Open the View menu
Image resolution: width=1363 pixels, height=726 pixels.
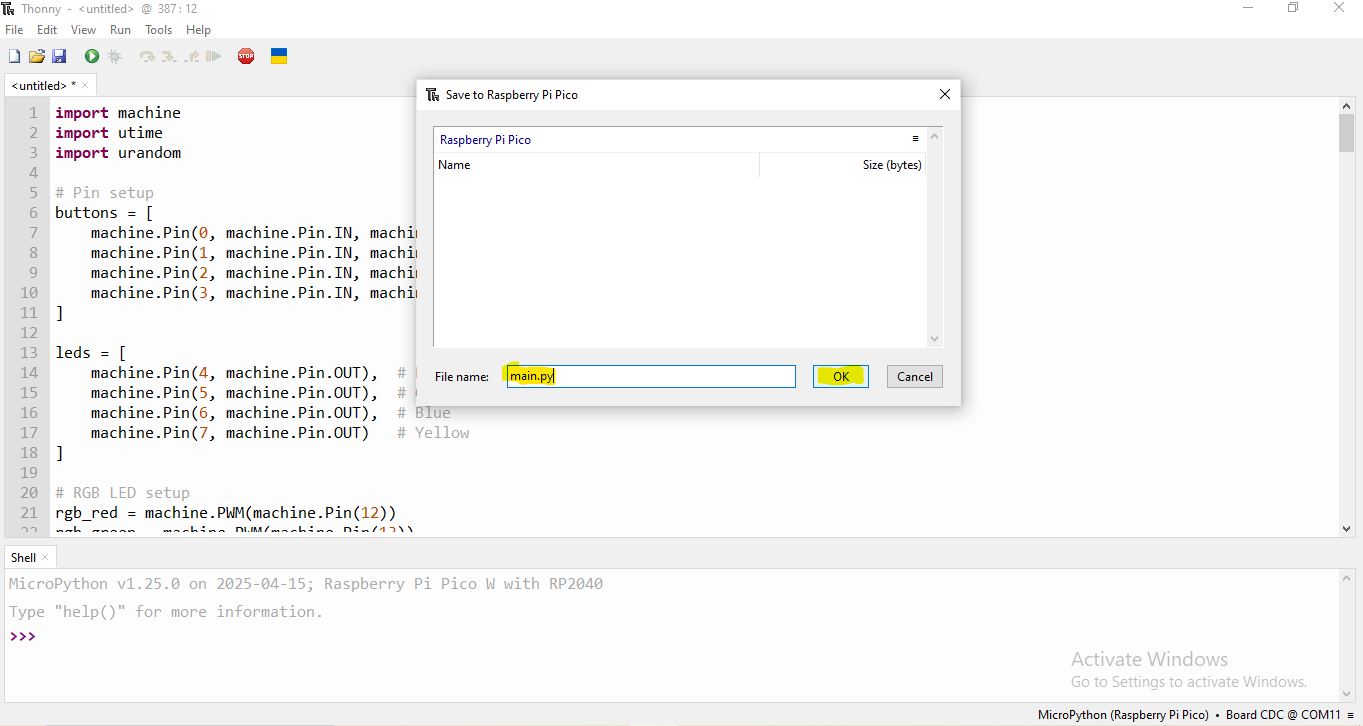pos(84,30)
